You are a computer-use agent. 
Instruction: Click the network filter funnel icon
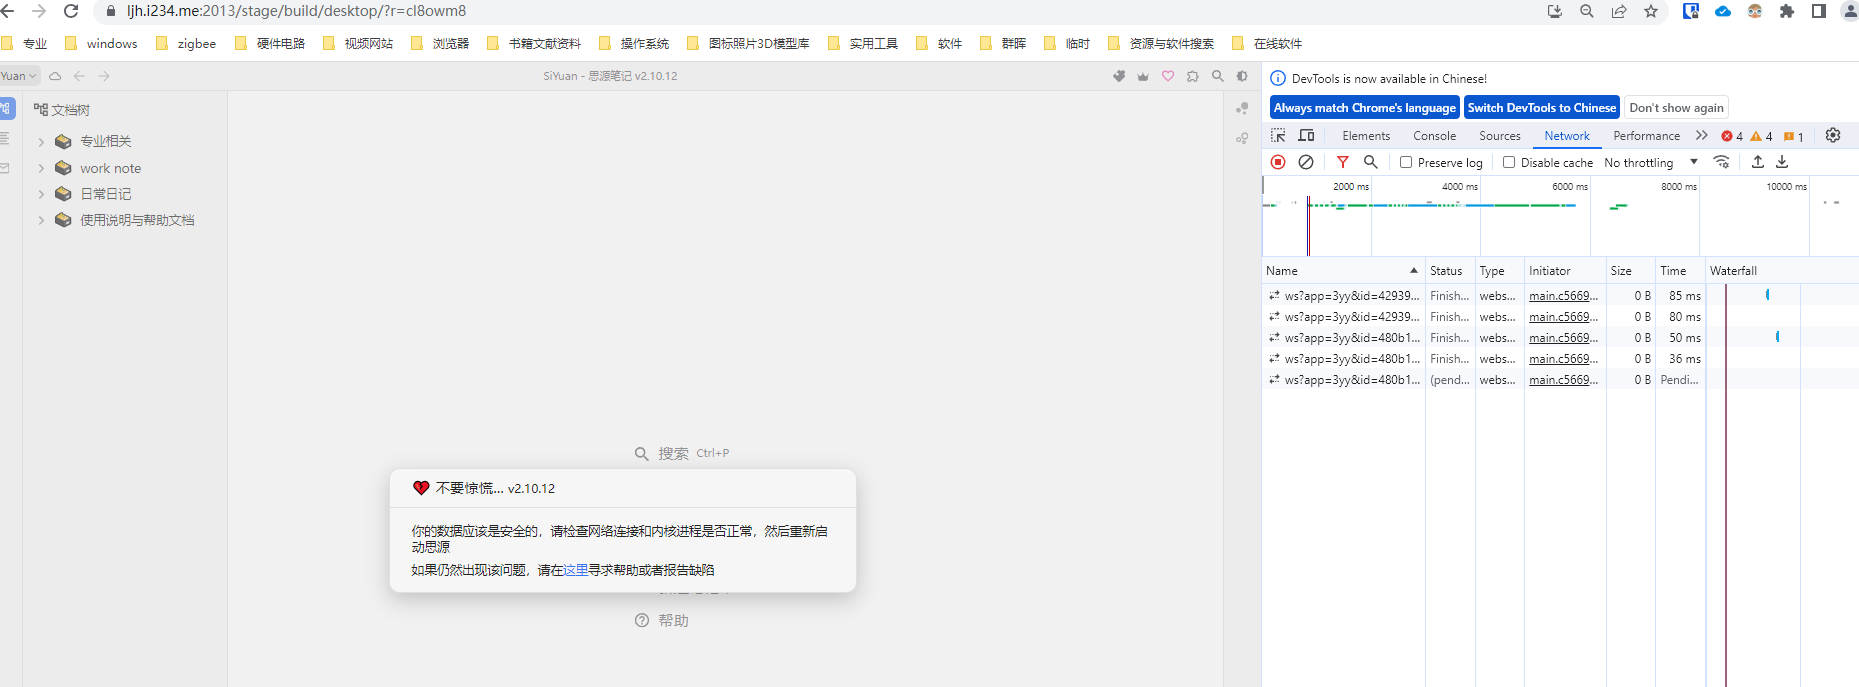(1343, 162)
